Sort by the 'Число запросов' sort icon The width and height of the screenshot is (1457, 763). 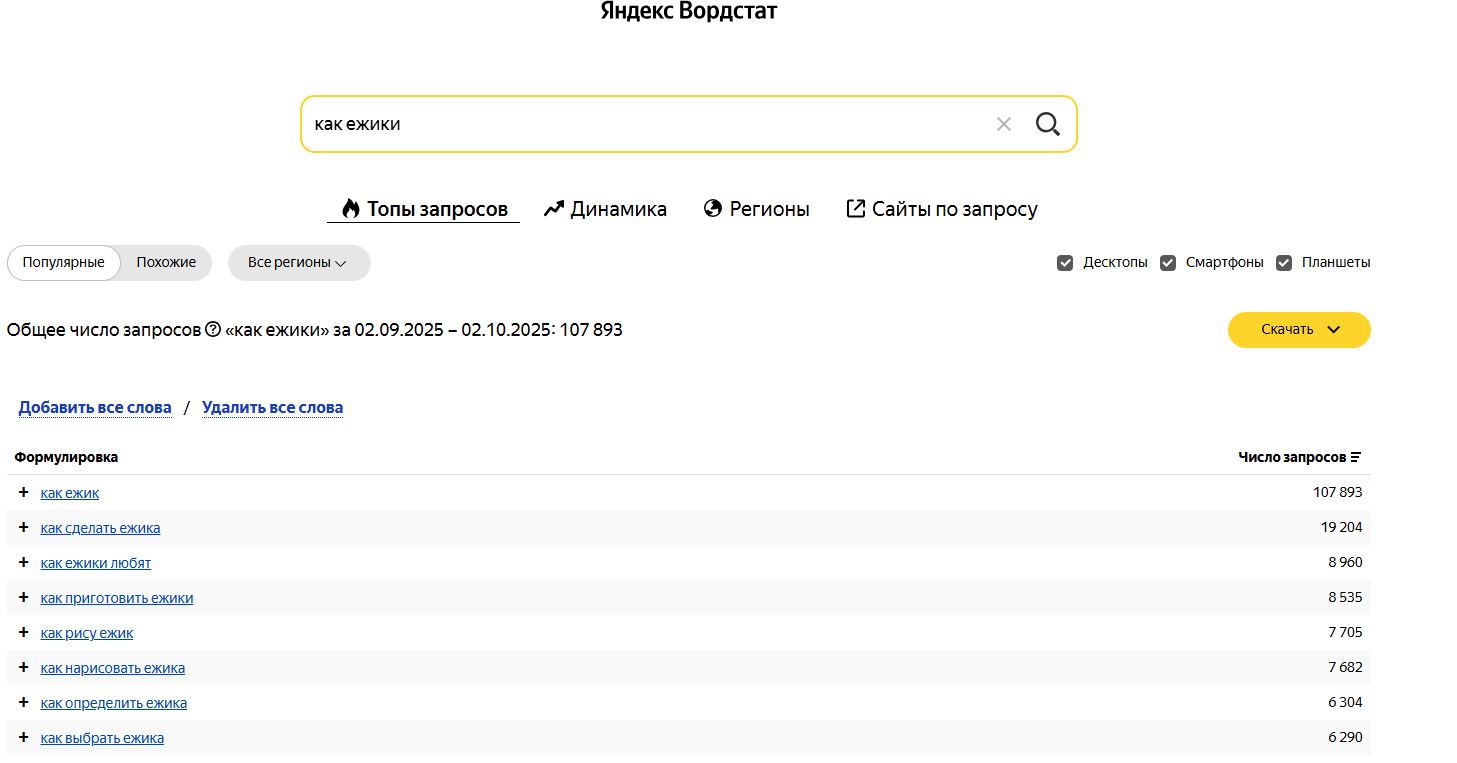point(1356,457)
